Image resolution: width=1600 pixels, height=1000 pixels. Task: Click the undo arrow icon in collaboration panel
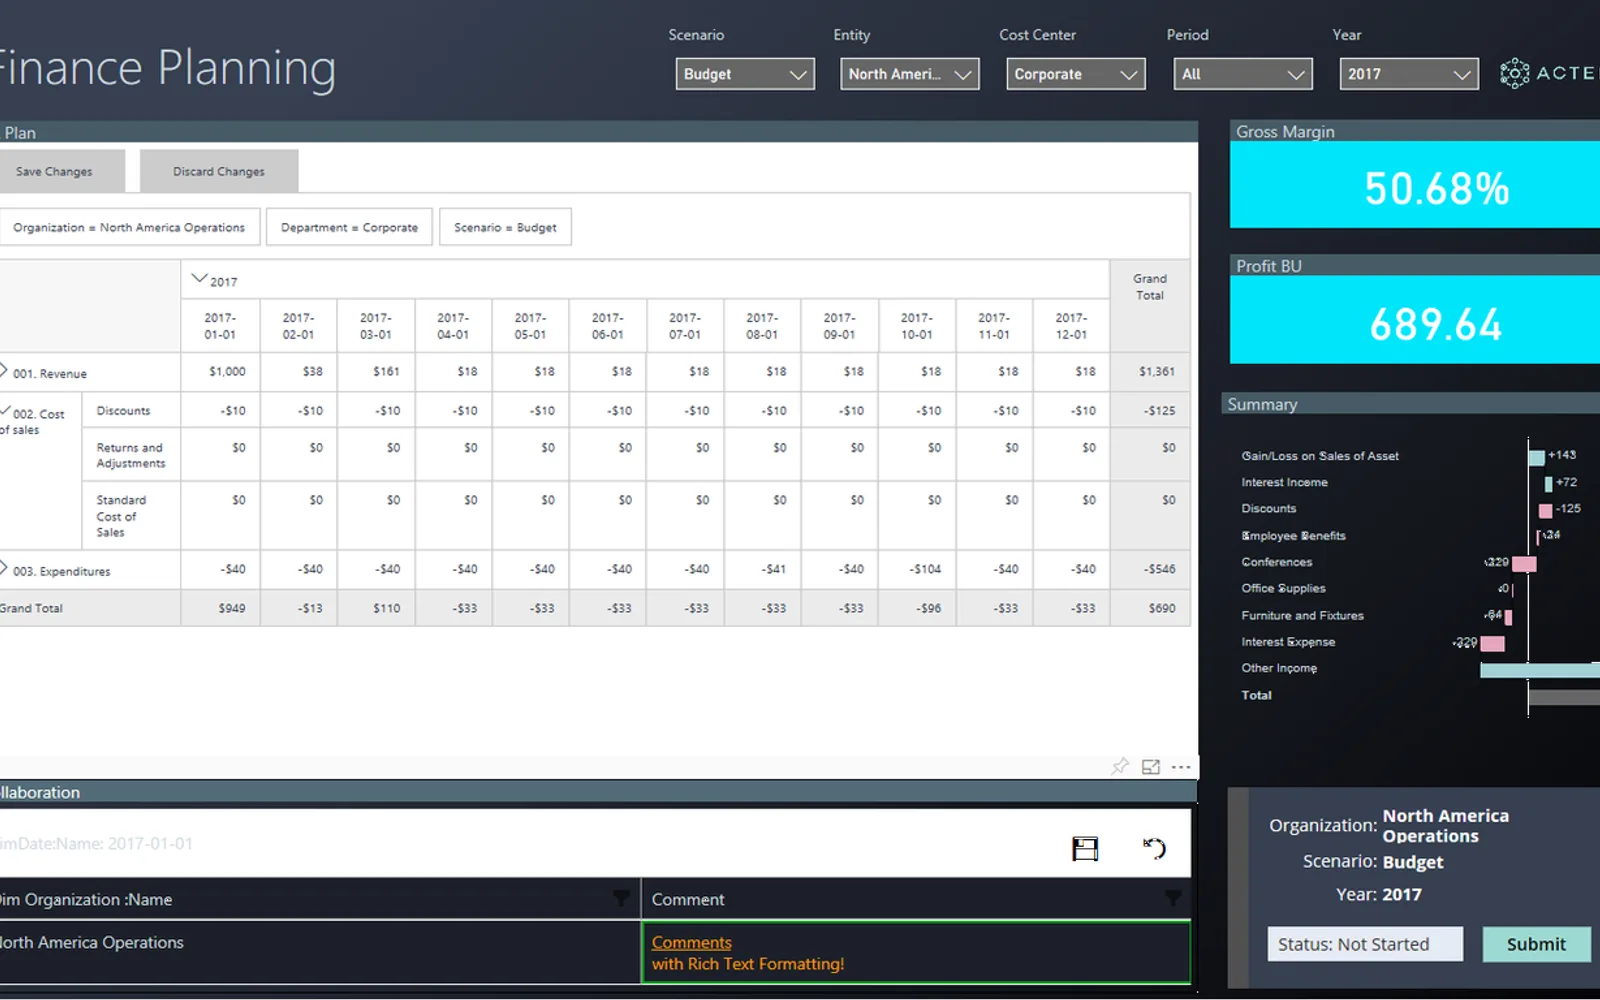coord(1154,848)
